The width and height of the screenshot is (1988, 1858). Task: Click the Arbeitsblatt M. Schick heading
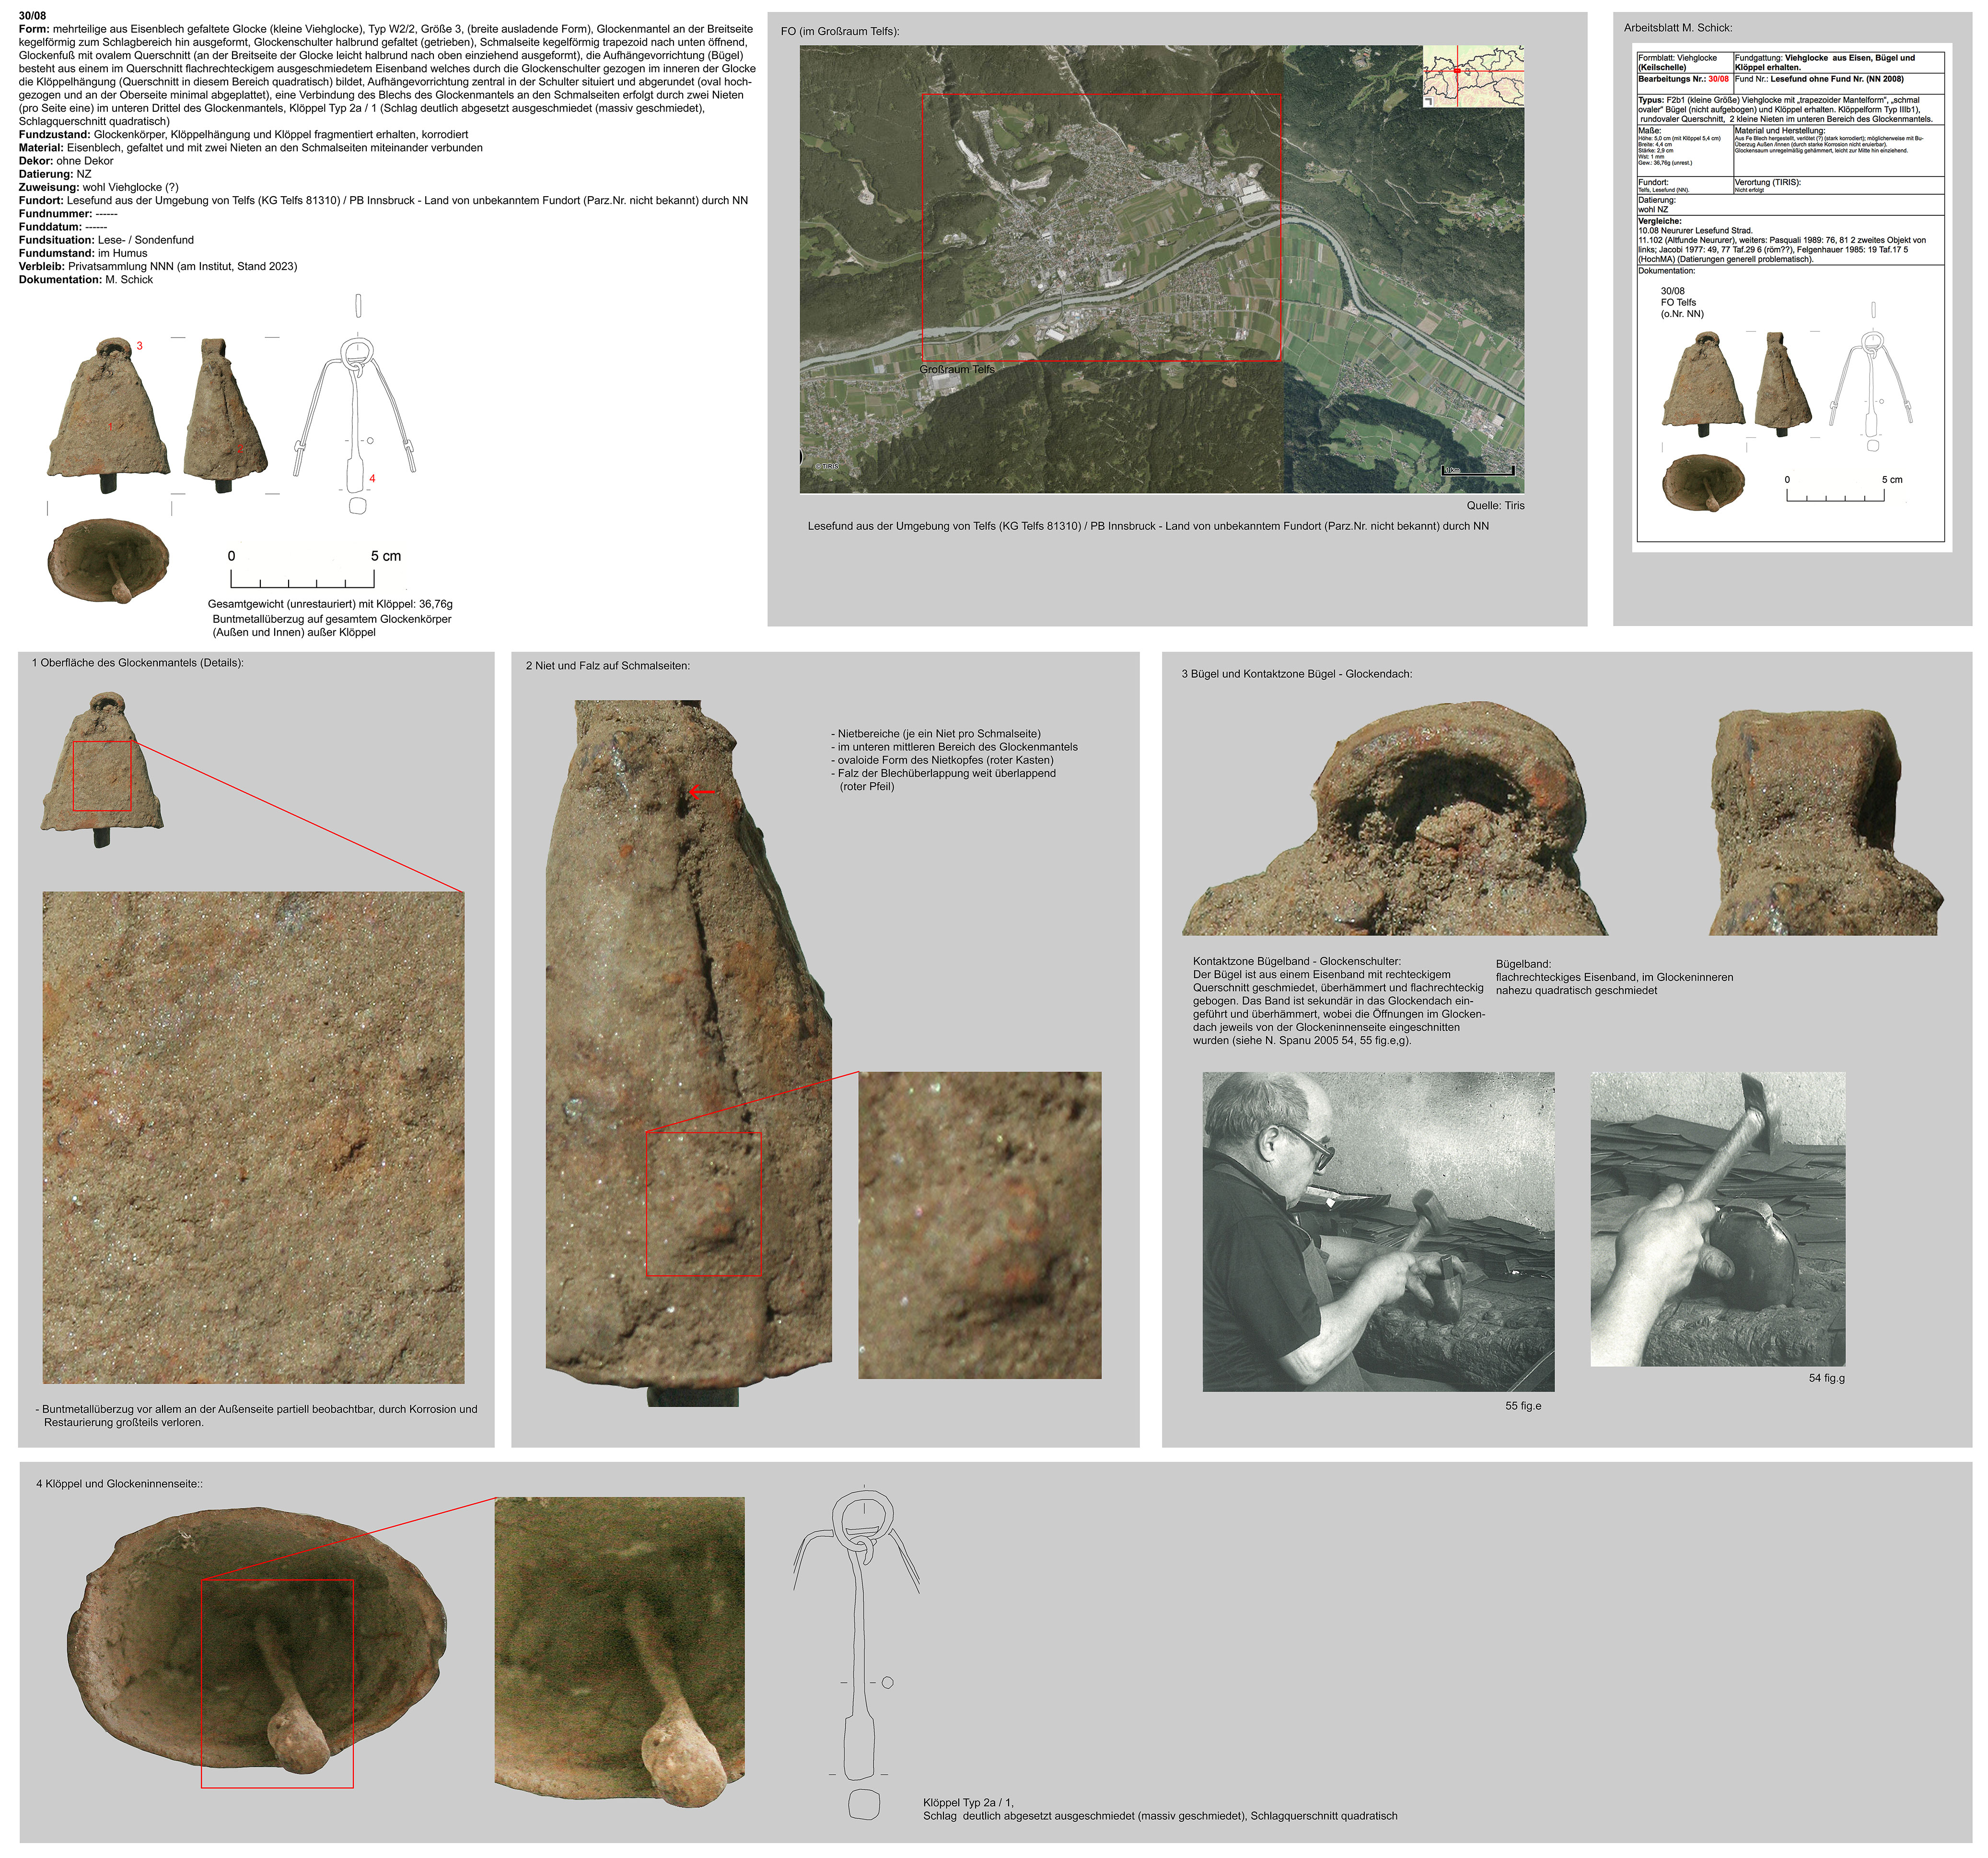[1677, 28]
